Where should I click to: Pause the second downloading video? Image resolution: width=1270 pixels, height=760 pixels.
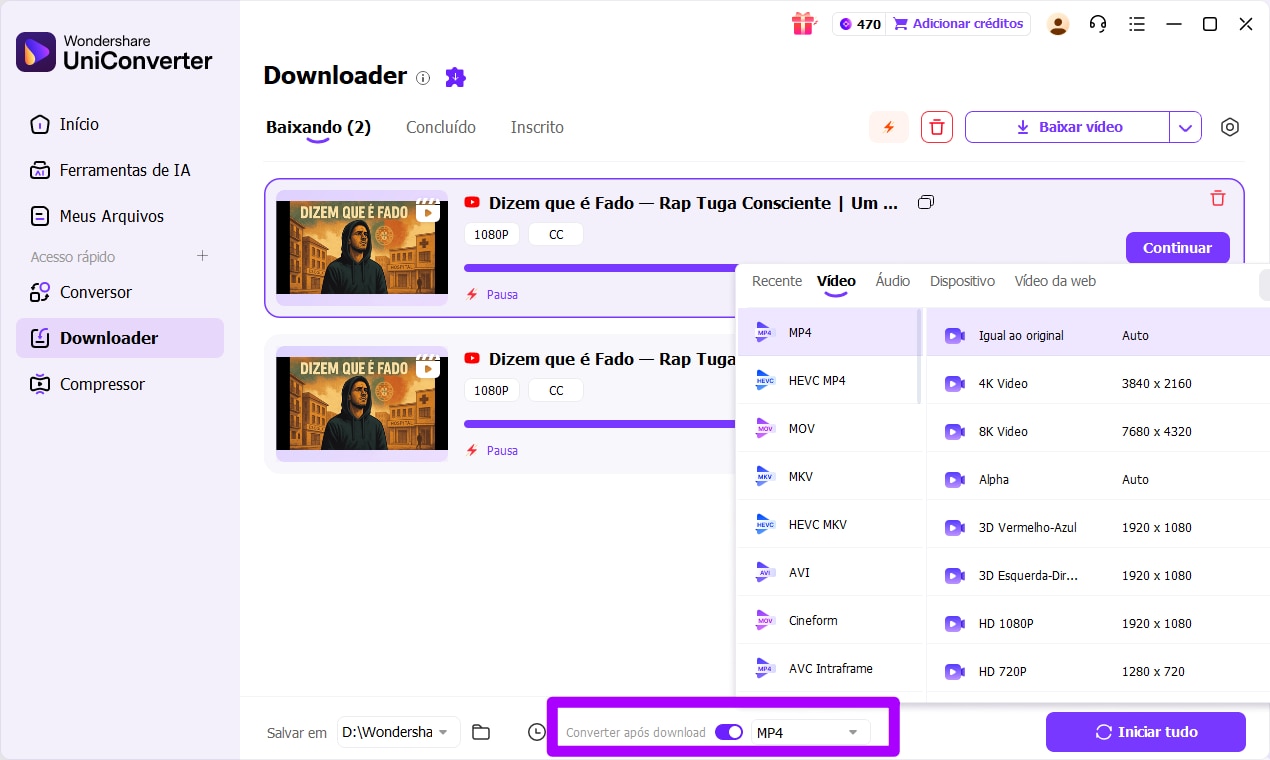click(501, 450)
